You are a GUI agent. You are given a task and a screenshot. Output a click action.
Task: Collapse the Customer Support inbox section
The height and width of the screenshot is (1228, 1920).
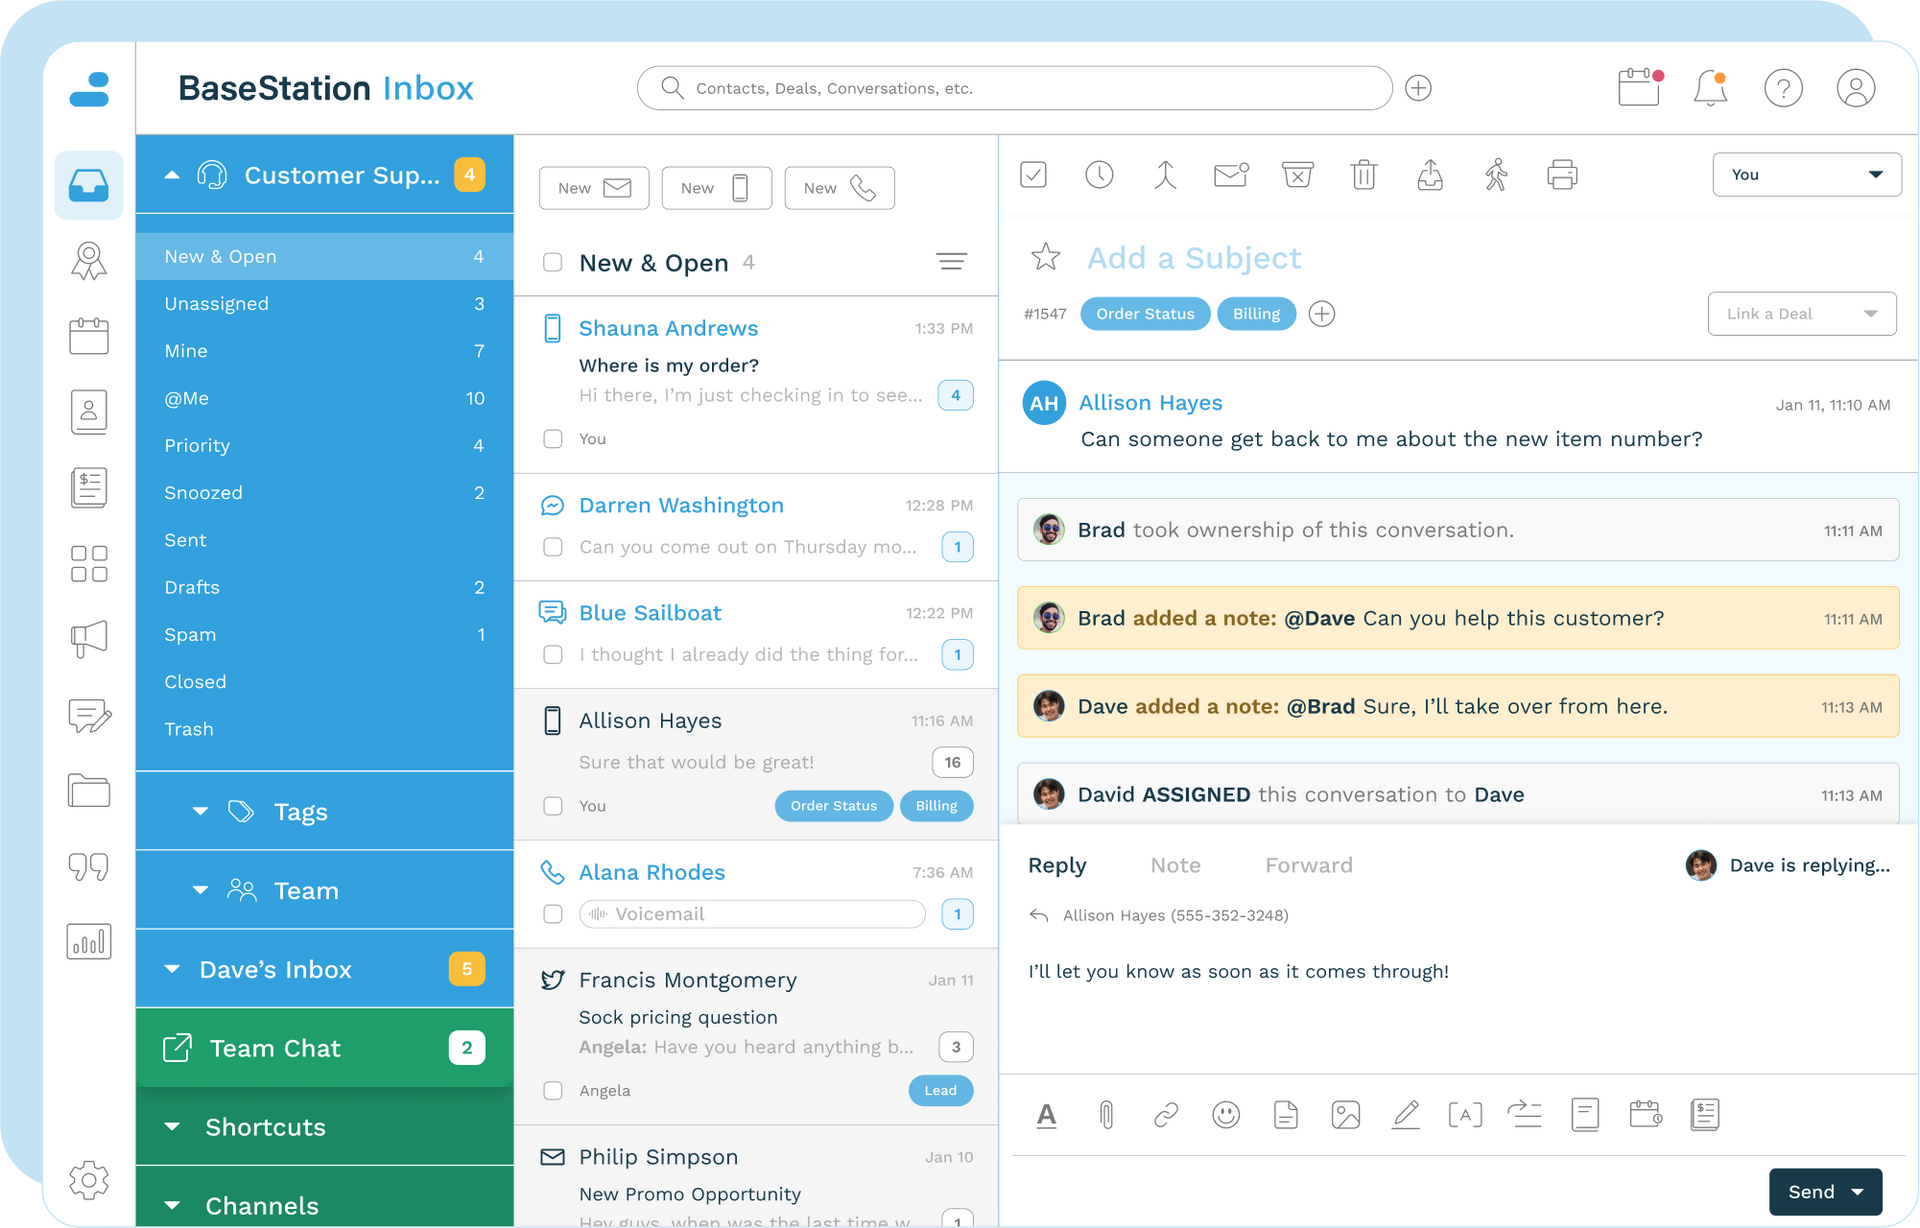coord(172,175)
